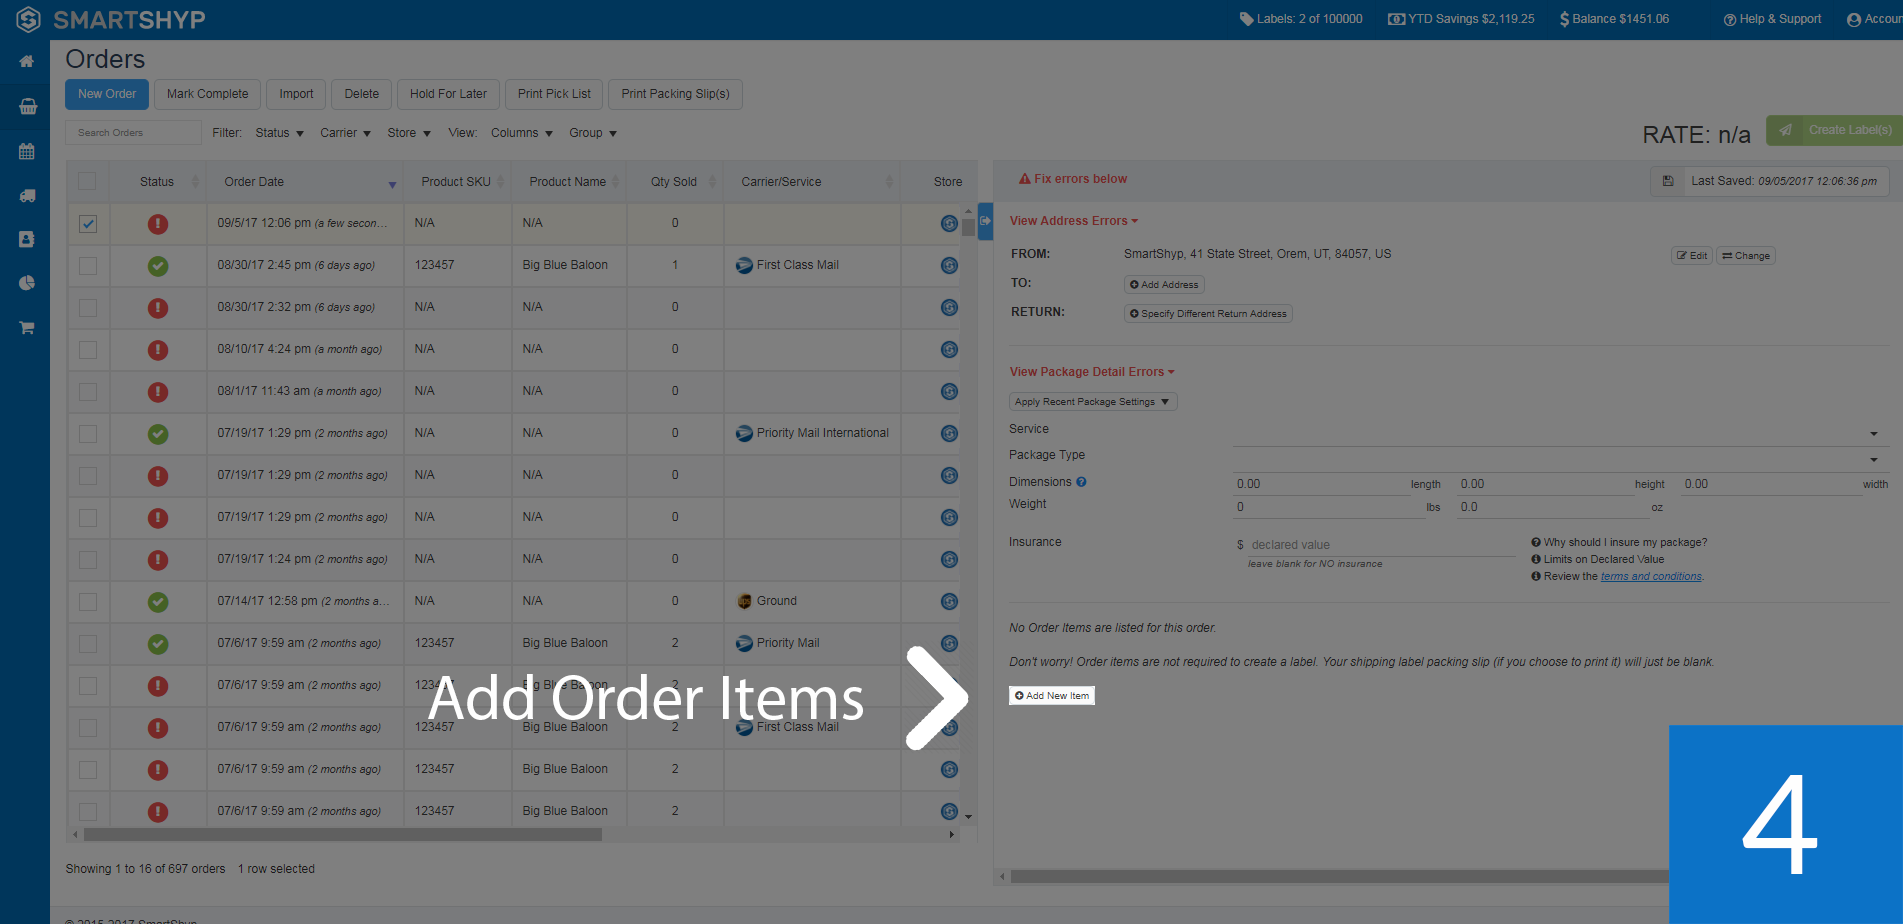Toggle the select-all checkbox in the table header
Screen dimensions: 1903x924
(x=87, y=181)
